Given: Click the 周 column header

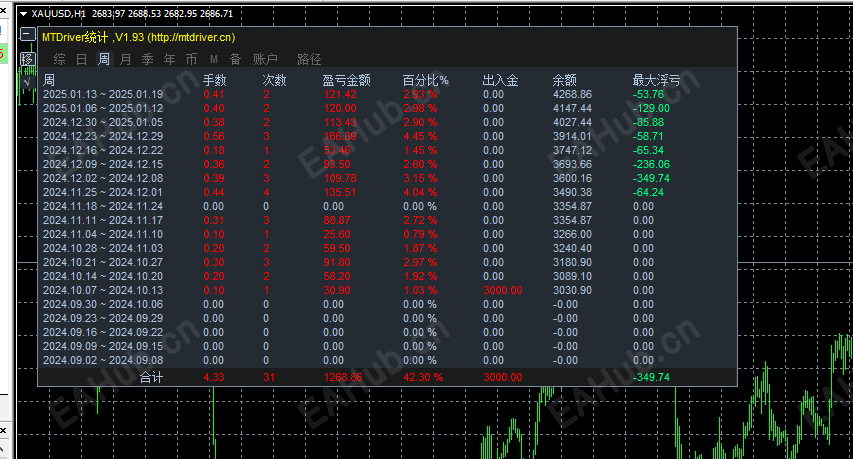Looking at the screenshot, I should tap(49, 80).
